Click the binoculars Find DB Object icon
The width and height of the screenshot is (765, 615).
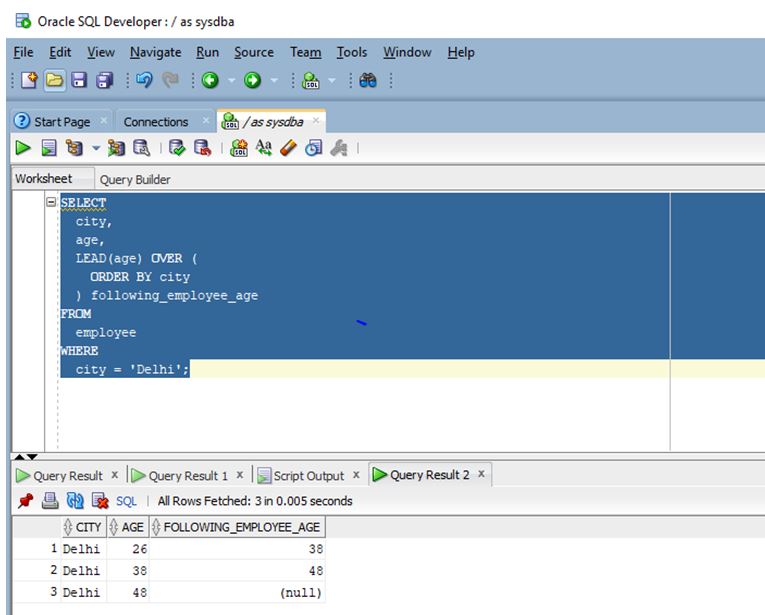coord(367,83)
